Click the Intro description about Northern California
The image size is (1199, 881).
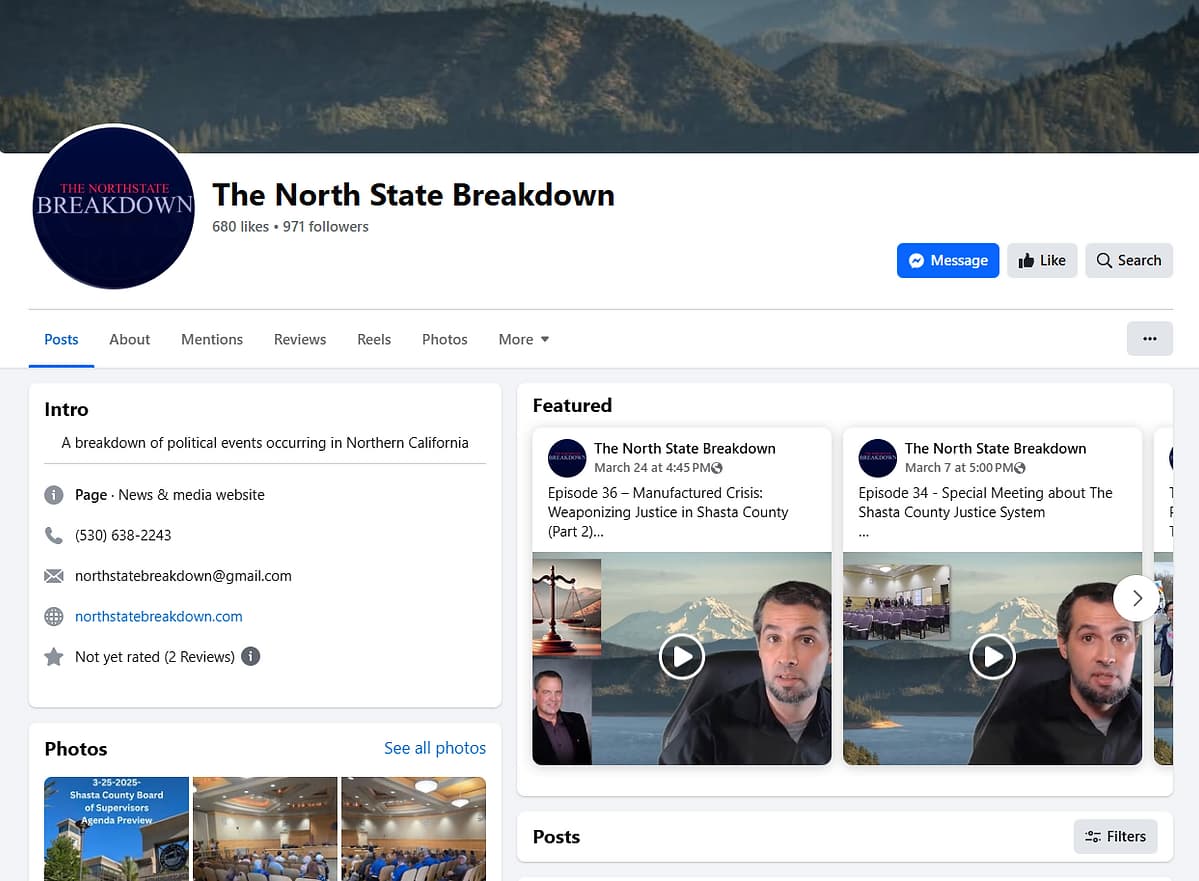[265, 443]
